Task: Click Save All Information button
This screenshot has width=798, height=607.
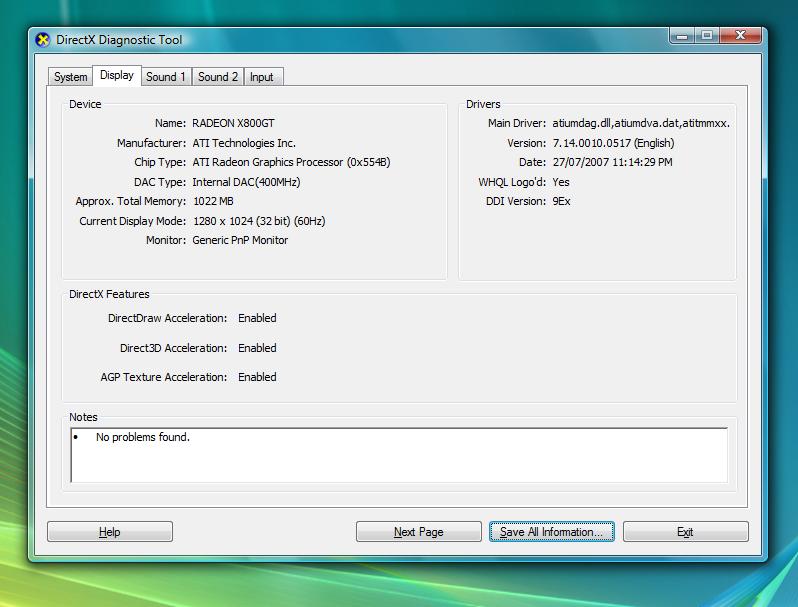Action: [552, 532]
